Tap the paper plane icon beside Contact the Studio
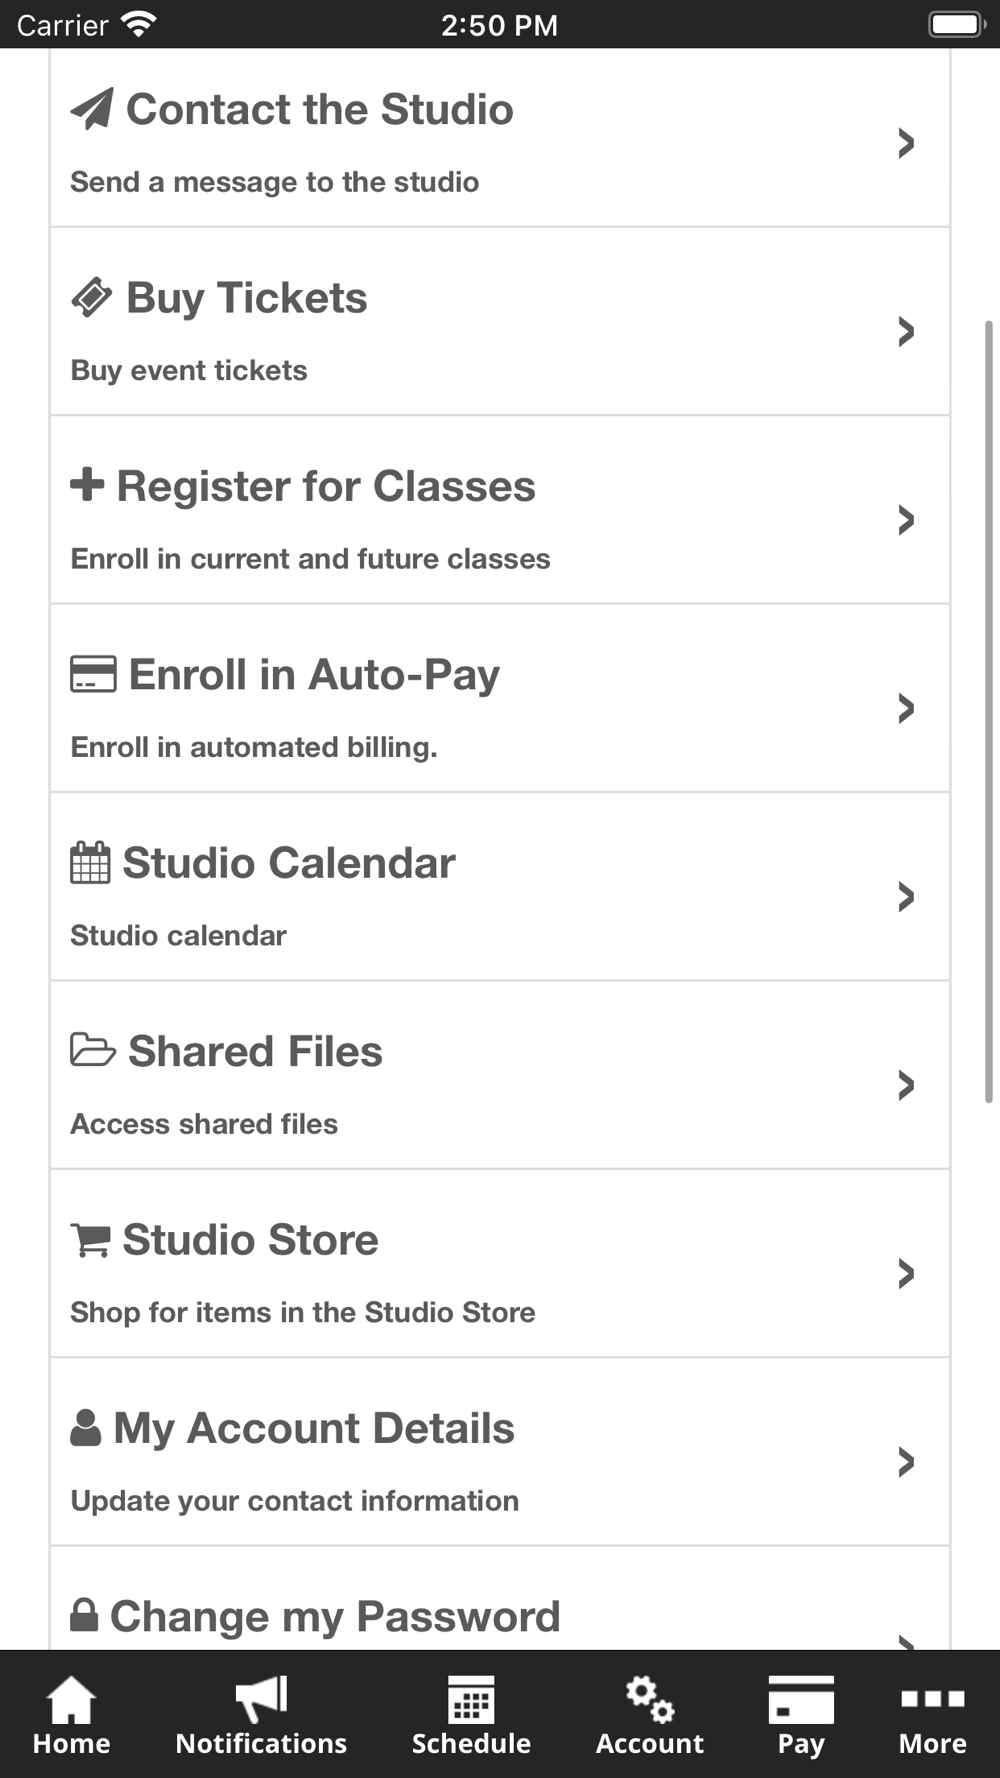This screenshot has width=1000, height=1778. pos(92,109)
